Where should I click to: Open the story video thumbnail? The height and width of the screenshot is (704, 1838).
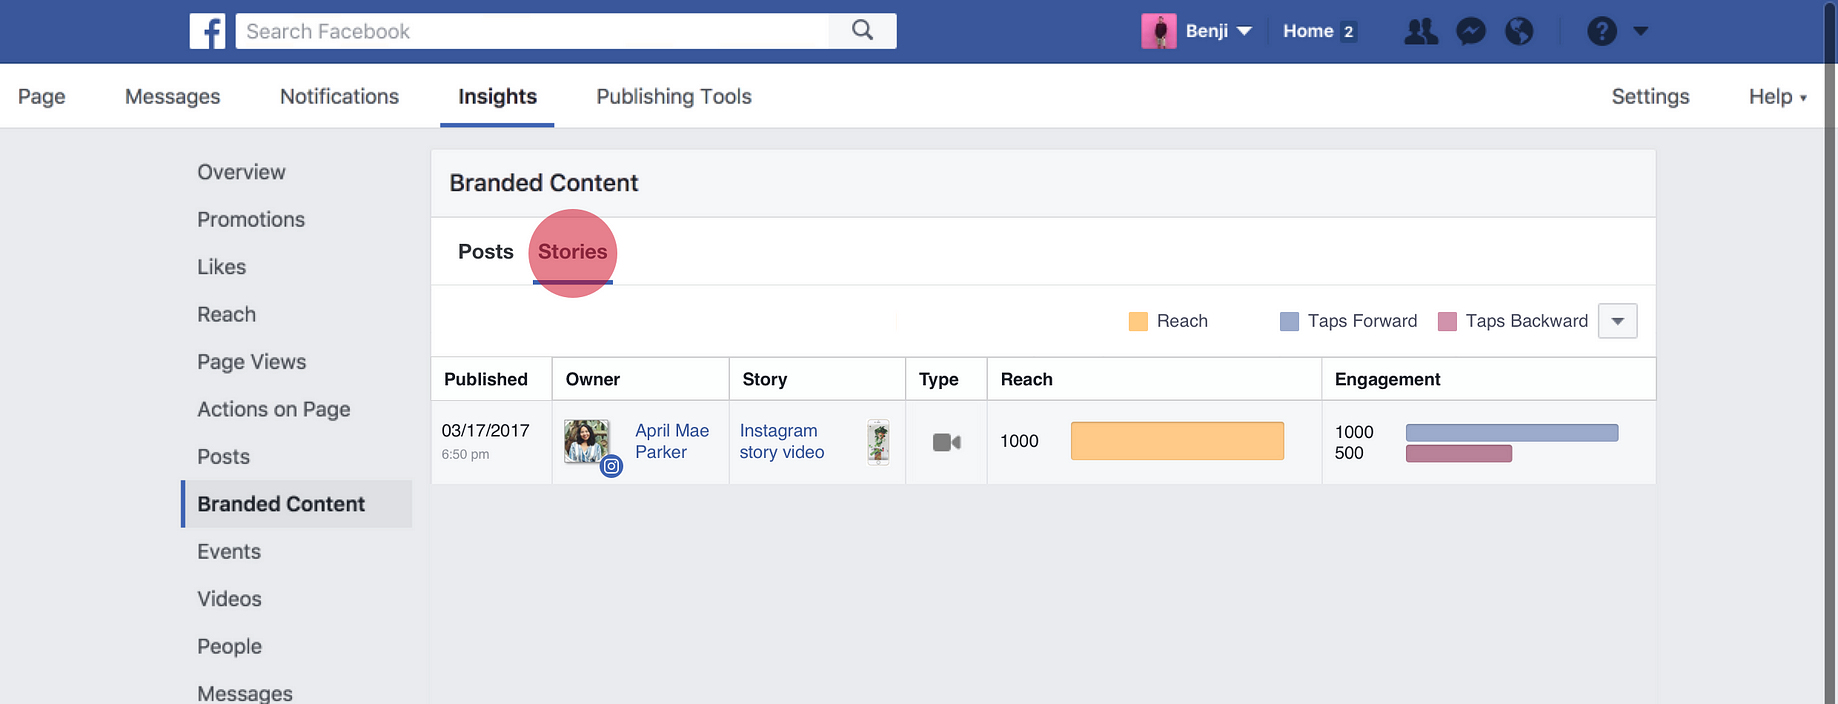[878, 441]
